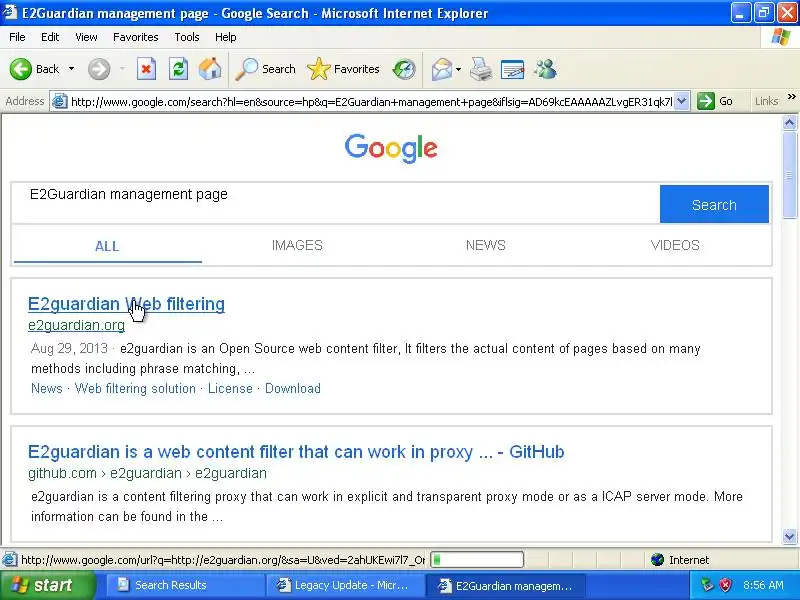Open the Favorites menu
This screenshot has width=800, height=600.
136,37
